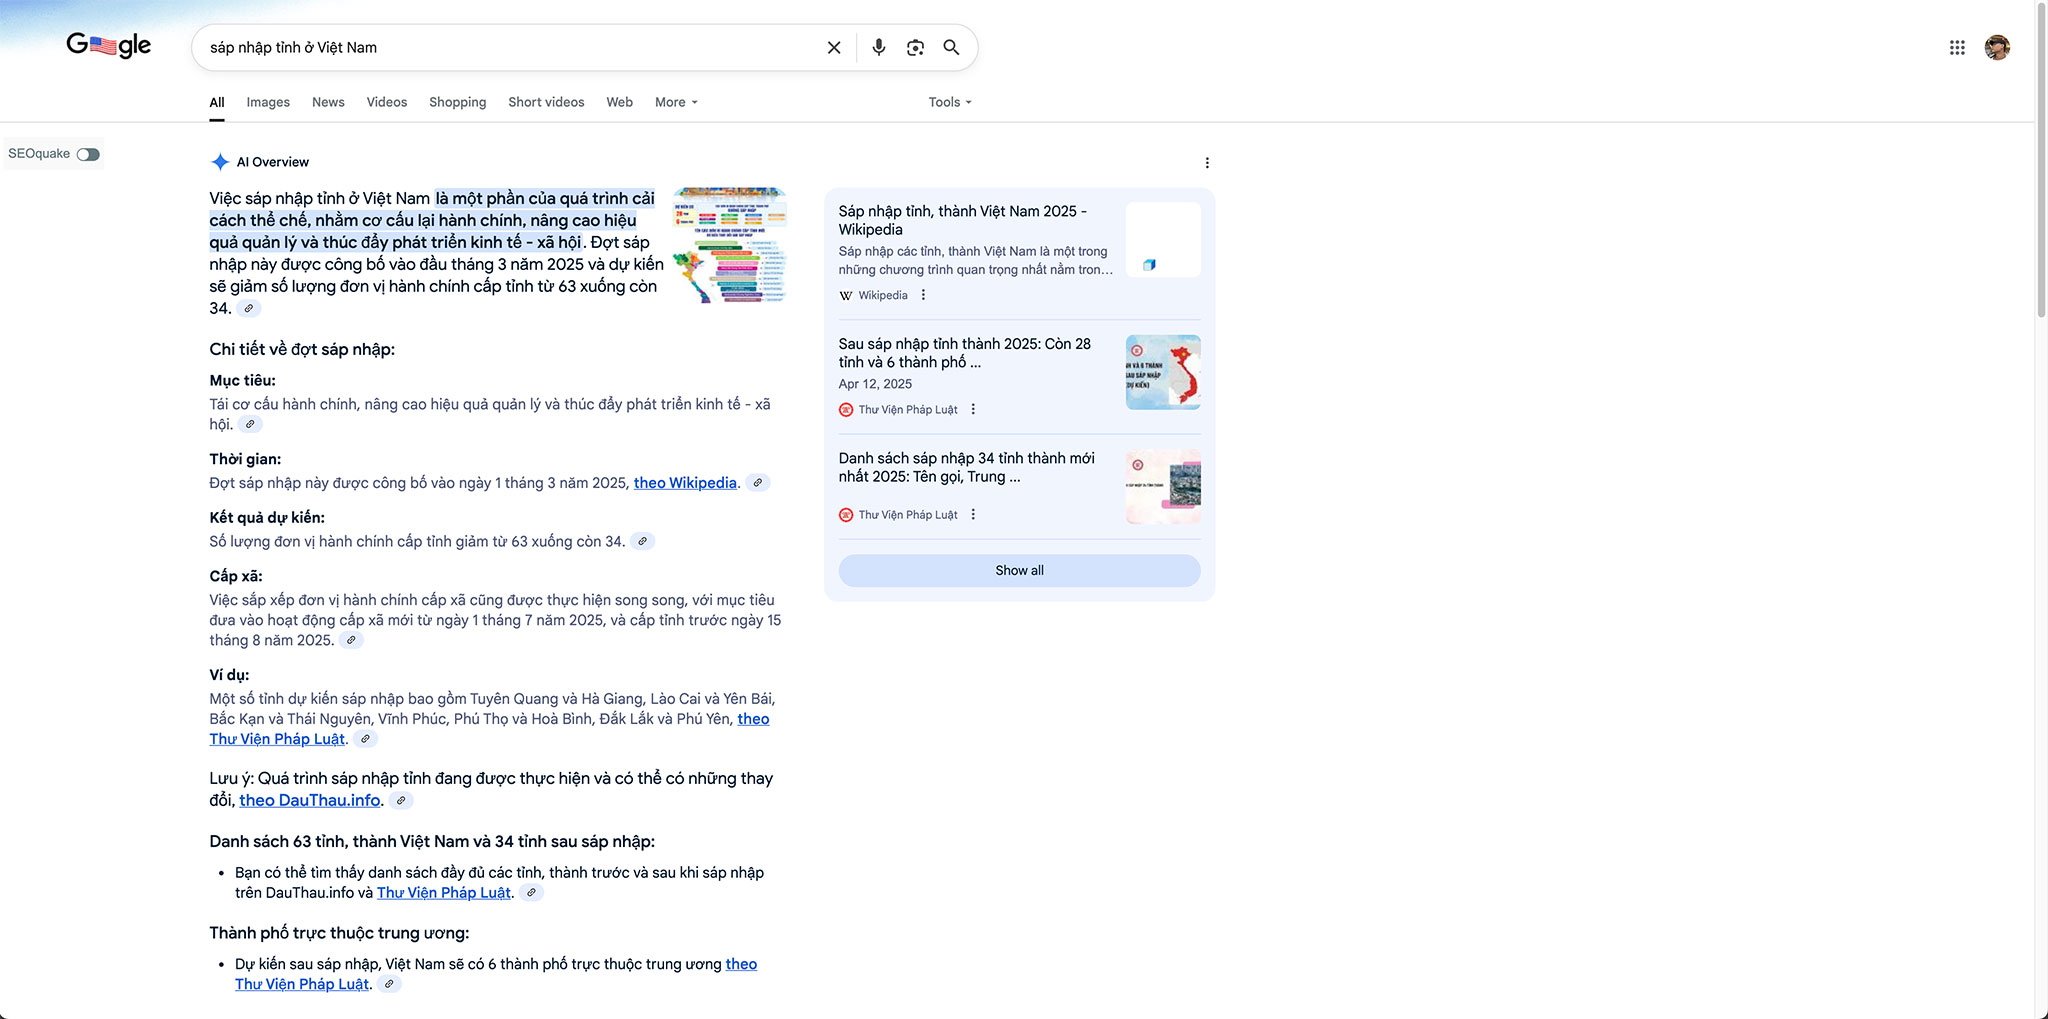Switch to the Images tab

pos(268,102)
